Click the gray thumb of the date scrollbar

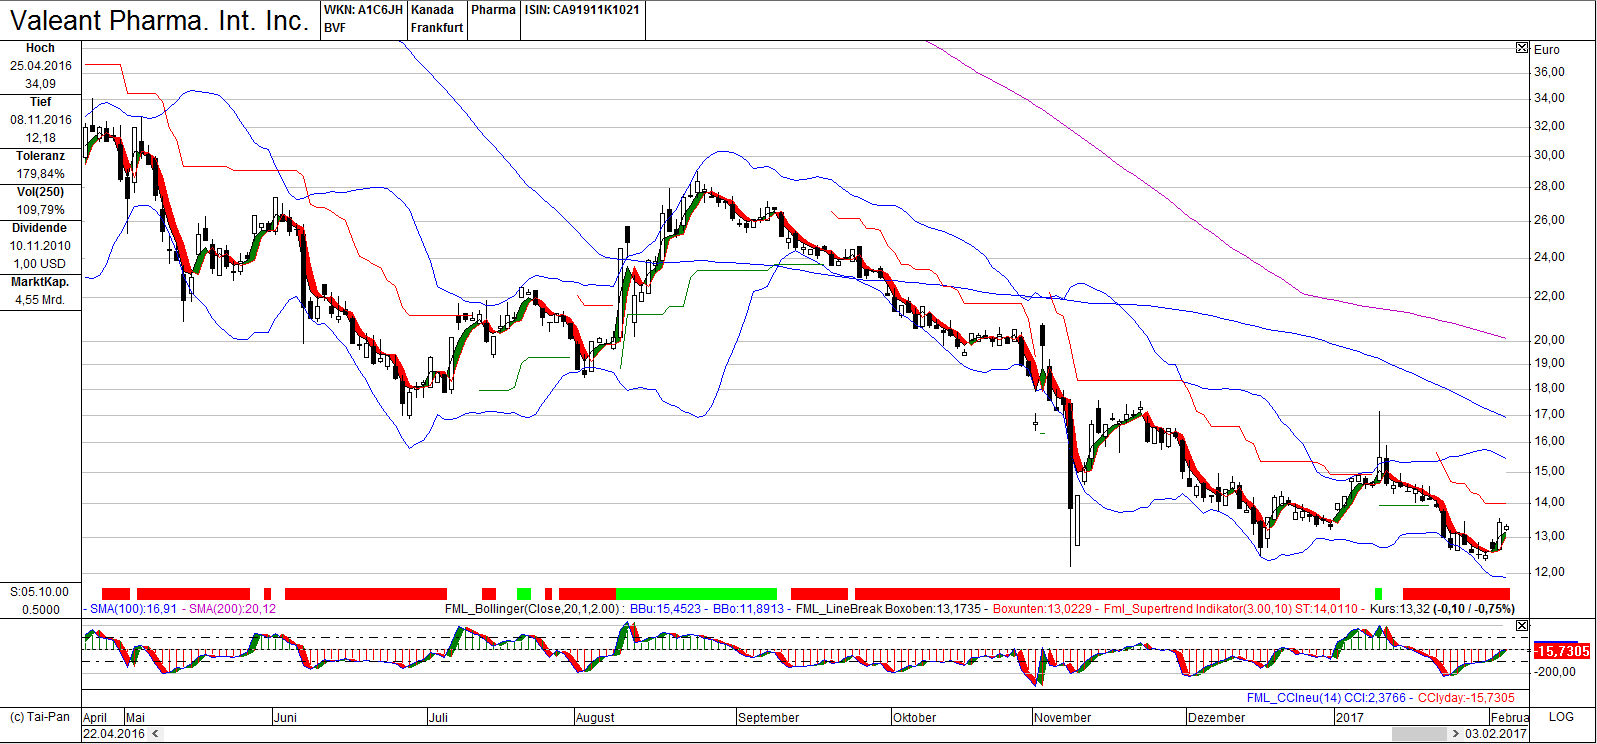tap(1419, 734)
